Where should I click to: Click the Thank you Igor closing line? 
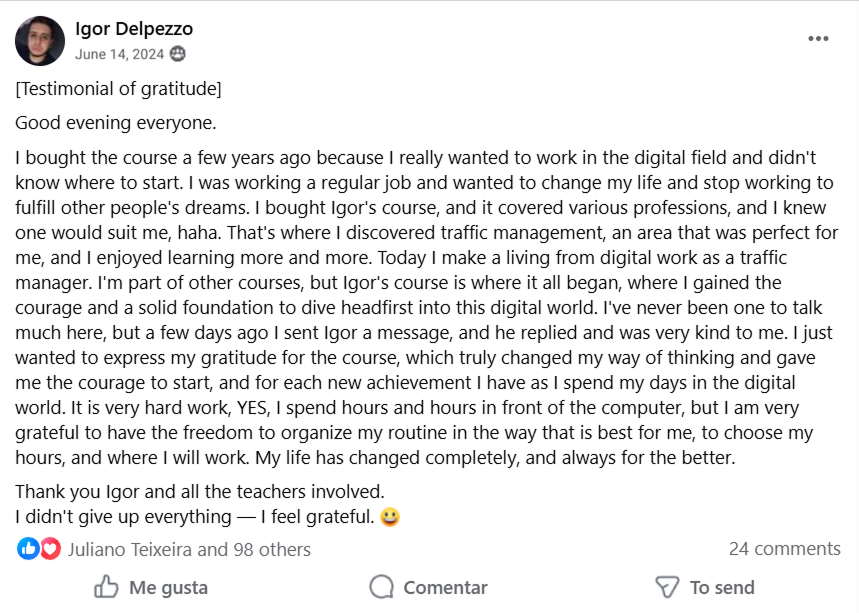coord(199,492)
